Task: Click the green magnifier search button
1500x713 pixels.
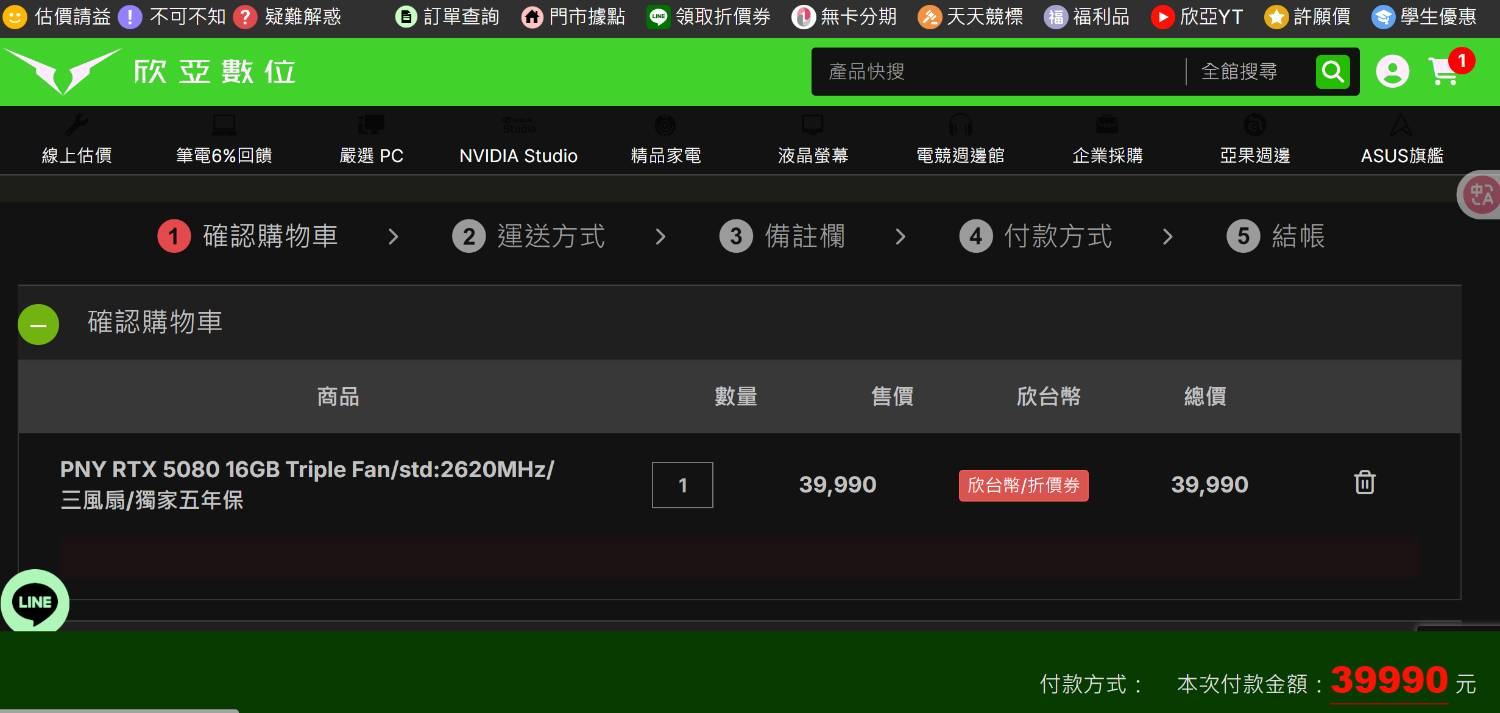Action: (x=1332, y=72)
